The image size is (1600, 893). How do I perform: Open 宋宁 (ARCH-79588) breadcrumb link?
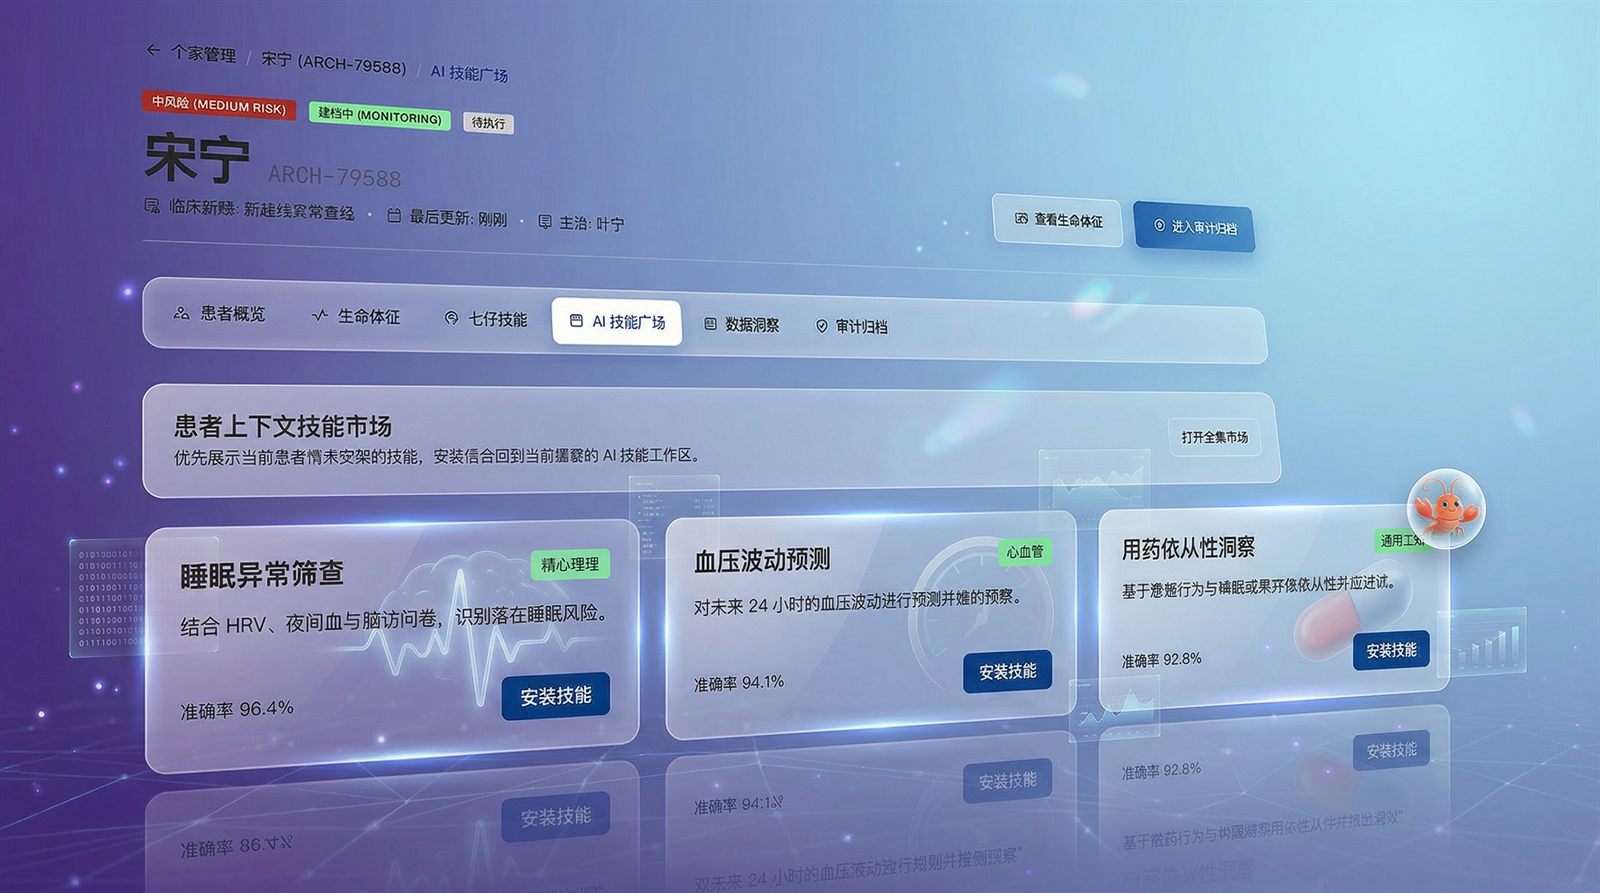click(x=334, y=63)
